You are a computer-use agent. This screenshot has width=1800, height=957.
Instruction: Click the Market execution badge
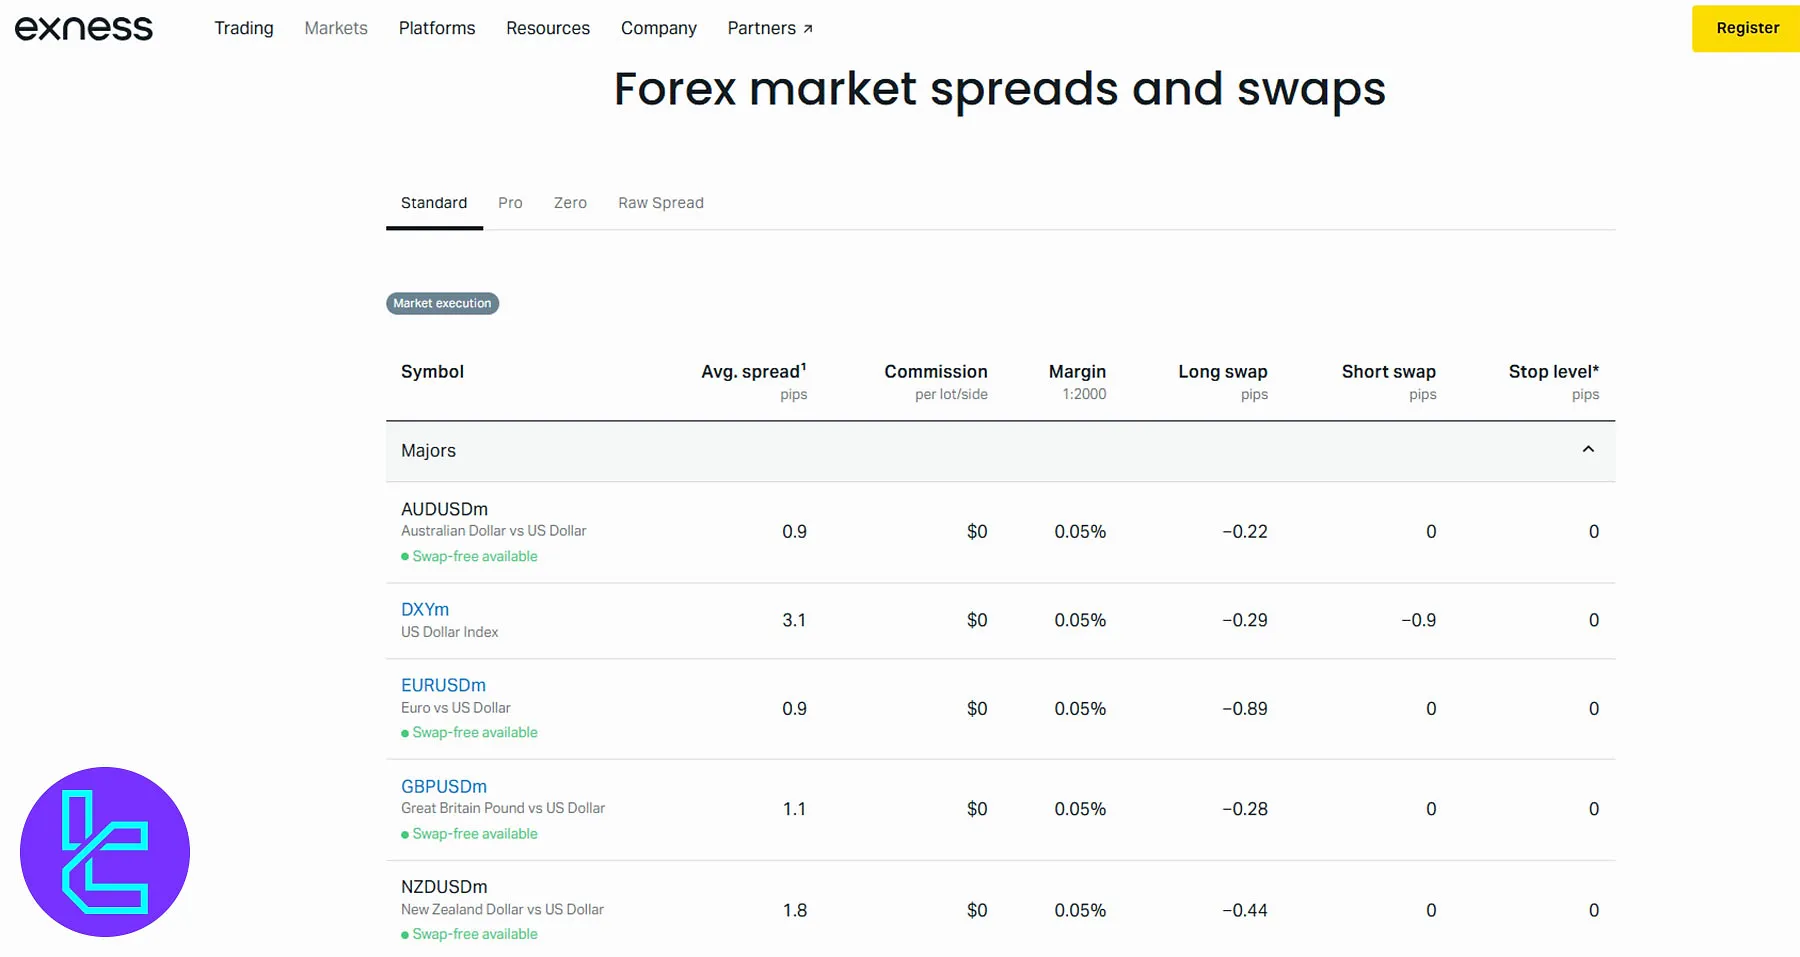click(x=442, y=303)
